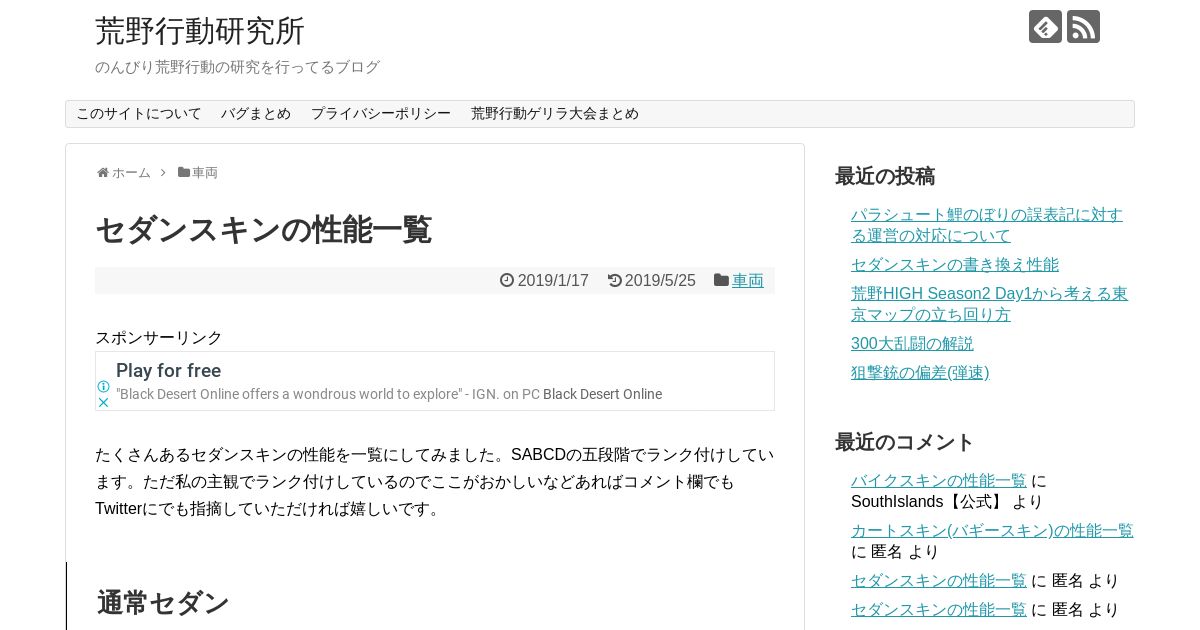1200x630 pixels.
Task: Open recent post 荒野HIGH Season2 Day1
Action: [989, 304]
